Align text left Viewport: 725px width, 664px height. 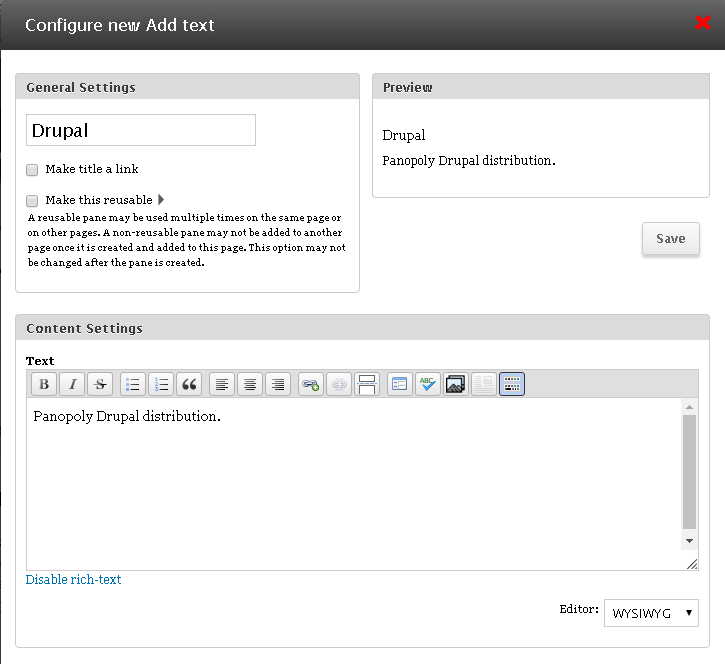tap(222, 384)
